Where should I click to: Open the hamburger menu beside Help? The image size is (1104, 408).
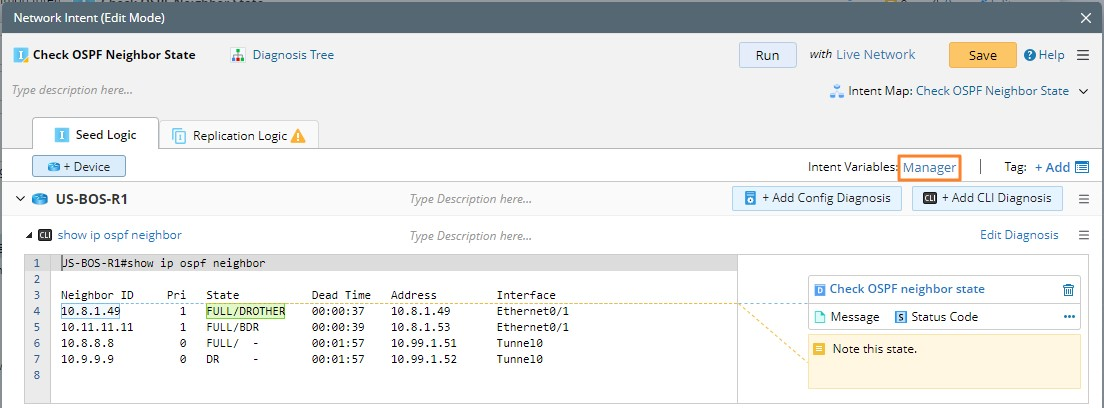pos(1083,55)
